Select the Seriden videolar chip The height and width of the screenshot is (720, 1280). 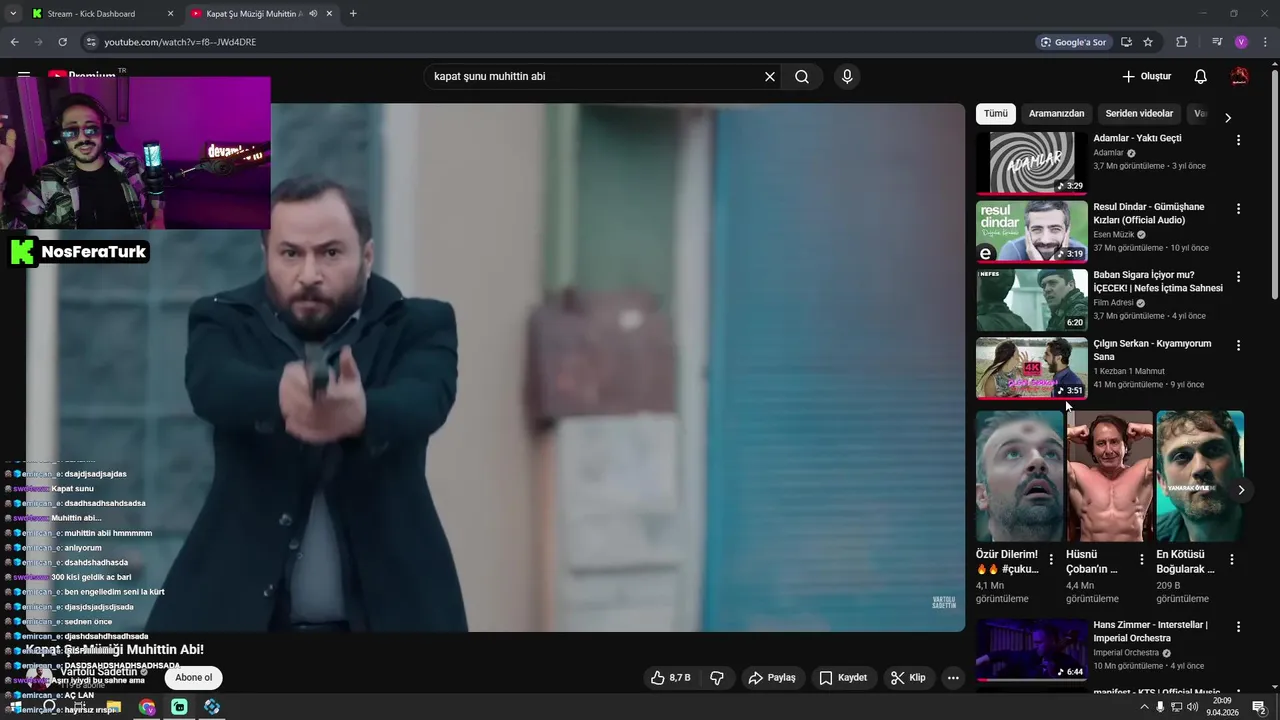click(1139, 114)
